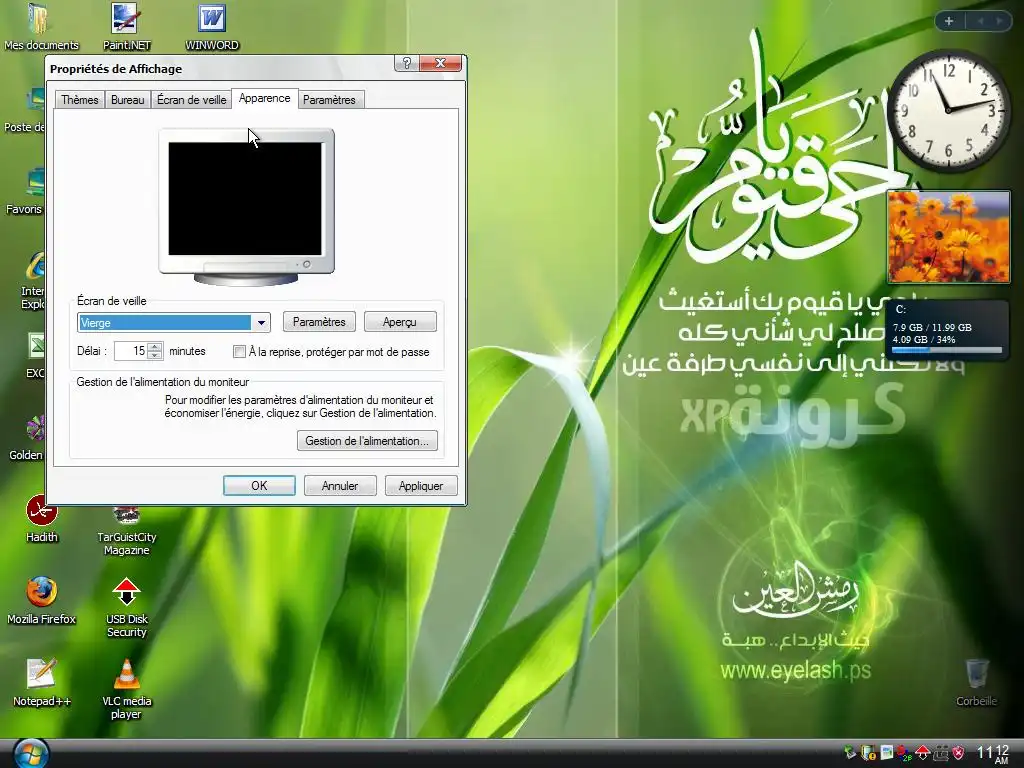The image size is (1024, 768).
Task: Open the partially hidden Excel desktop icon
Action: click(x=36, y=356)
